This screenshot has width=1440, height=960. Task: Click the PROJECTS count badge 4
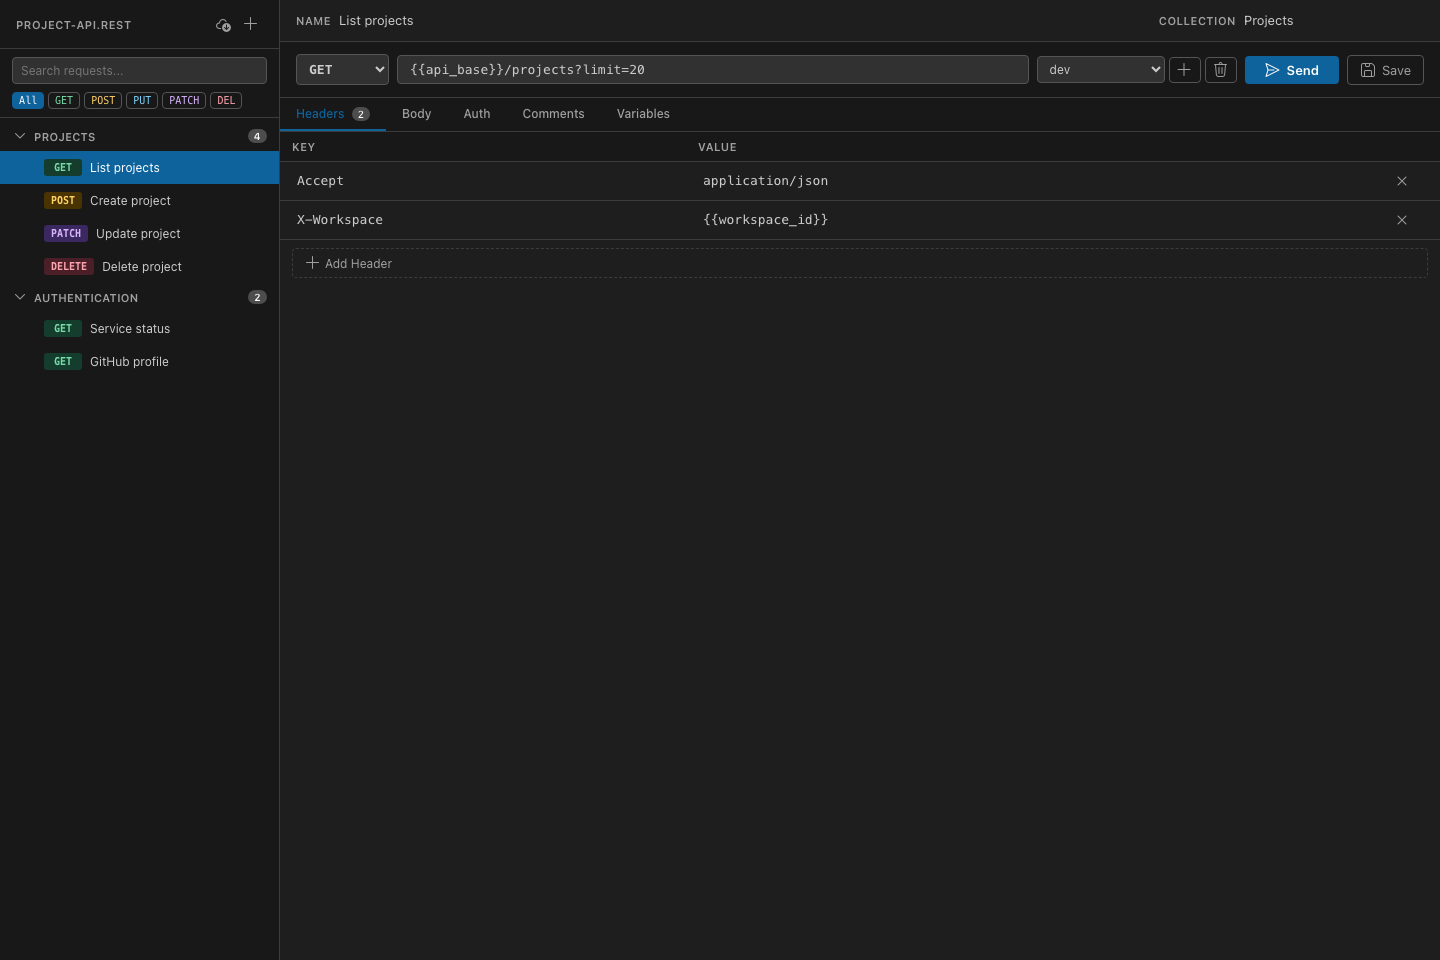click(257, 136)
